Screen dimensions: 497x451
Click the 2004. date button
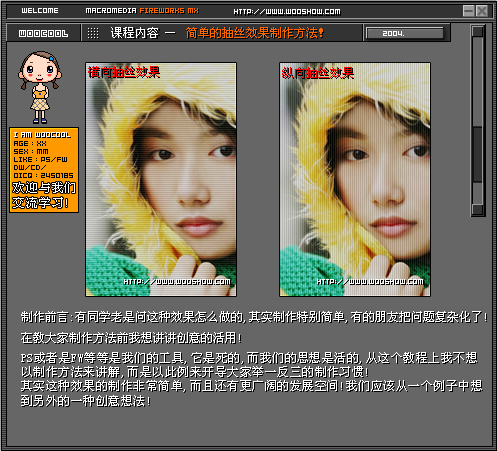point(405,33)
